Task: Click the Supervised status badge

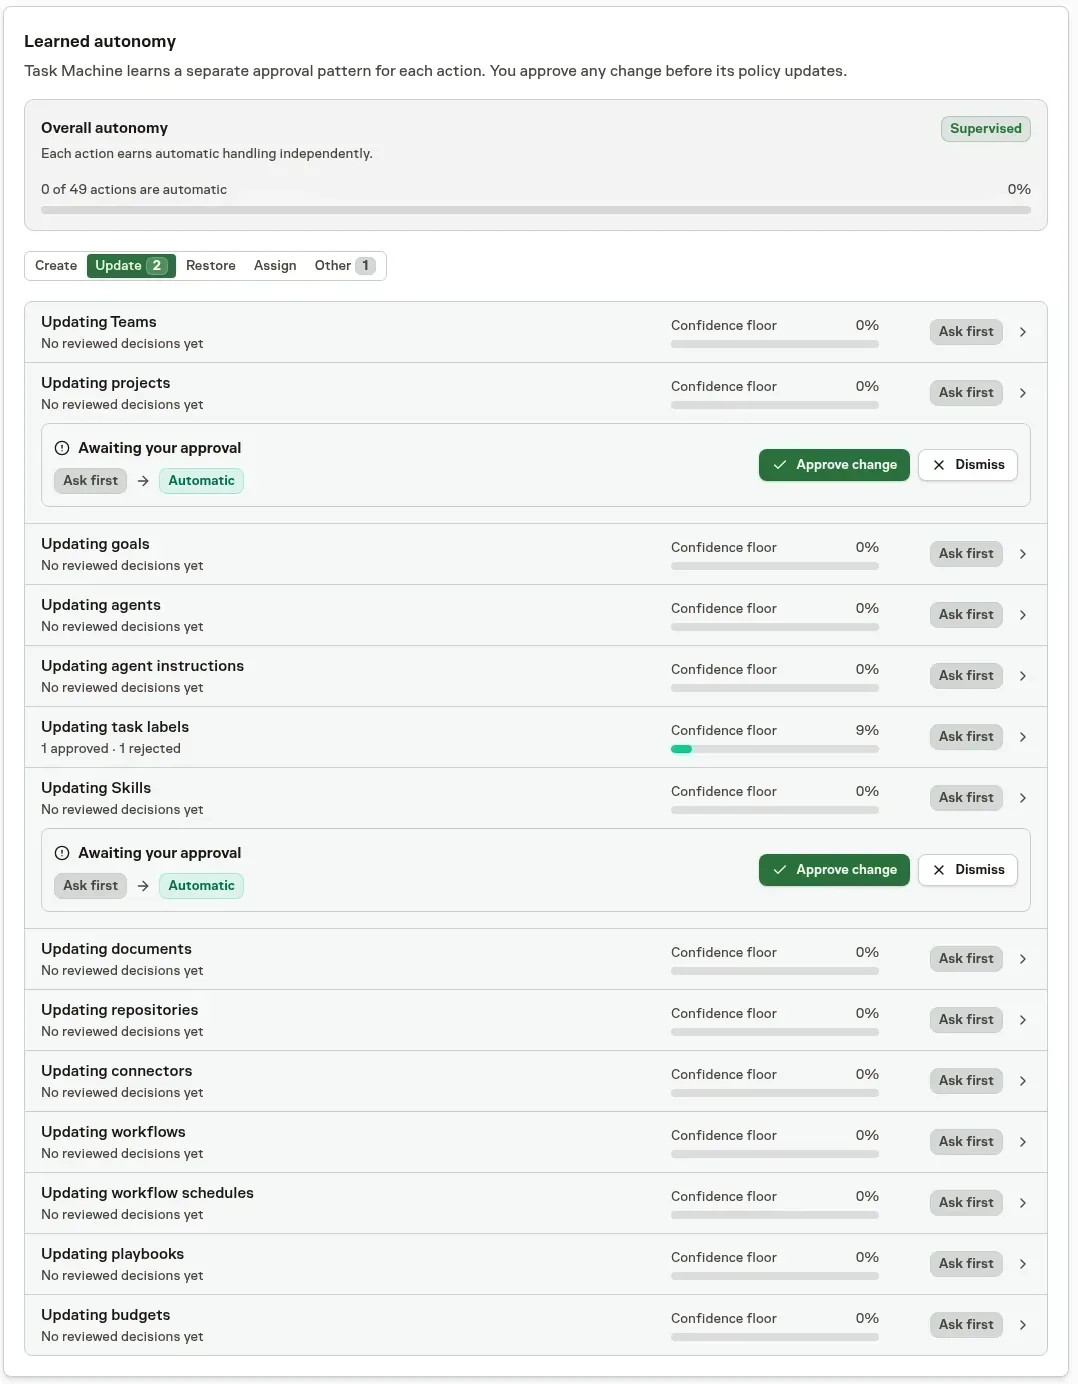Action: [985, 129]
